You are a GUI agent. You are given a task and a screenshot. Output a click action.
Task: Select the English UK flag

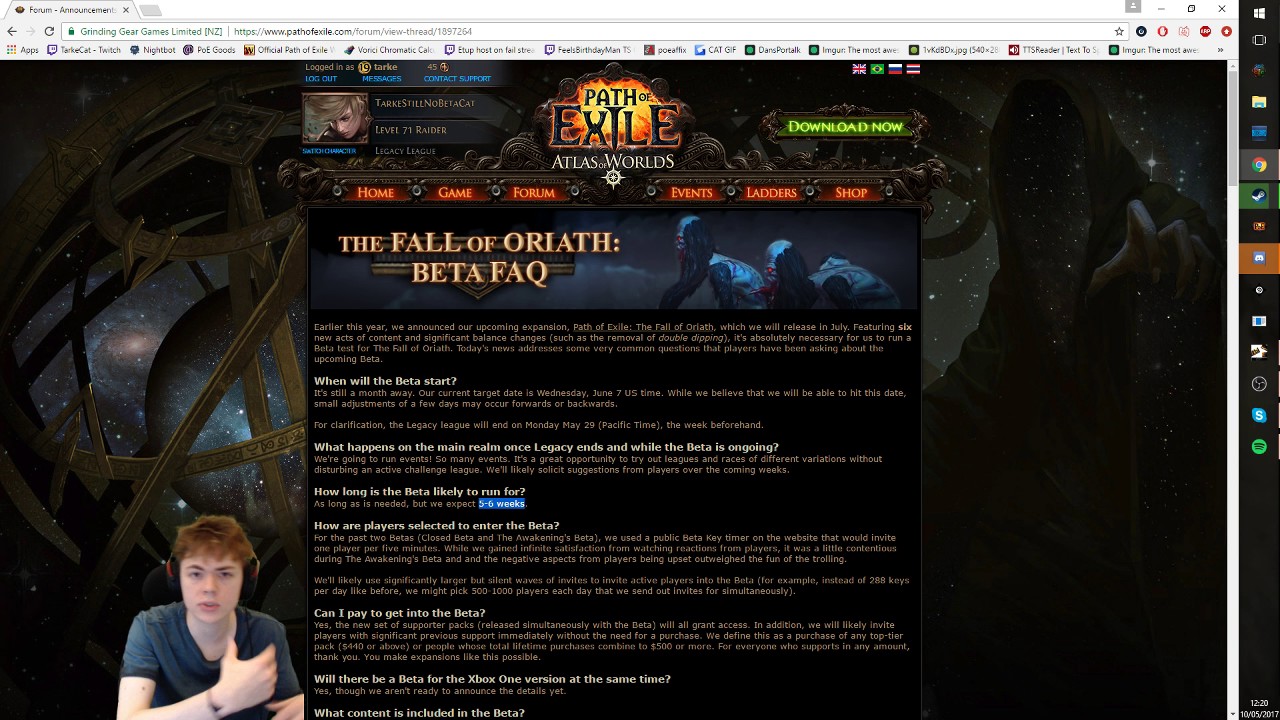coord(859,69)
